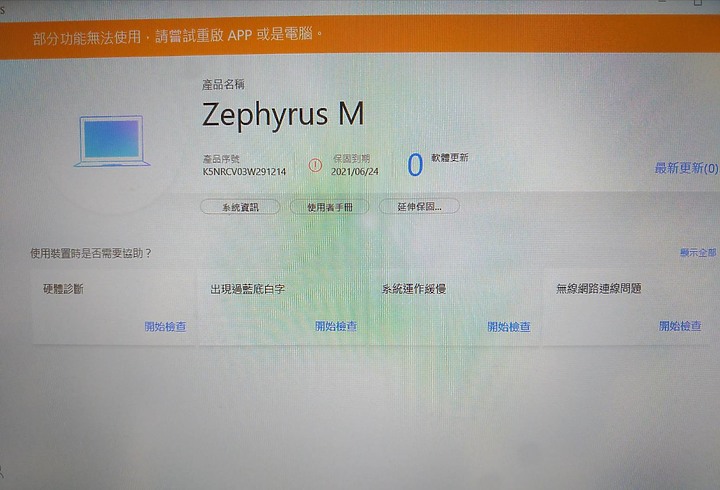The width and height of the screenshot is (720, 490).
Task: Open 最新更新(0) latest updates link
Action: point(686,168)
